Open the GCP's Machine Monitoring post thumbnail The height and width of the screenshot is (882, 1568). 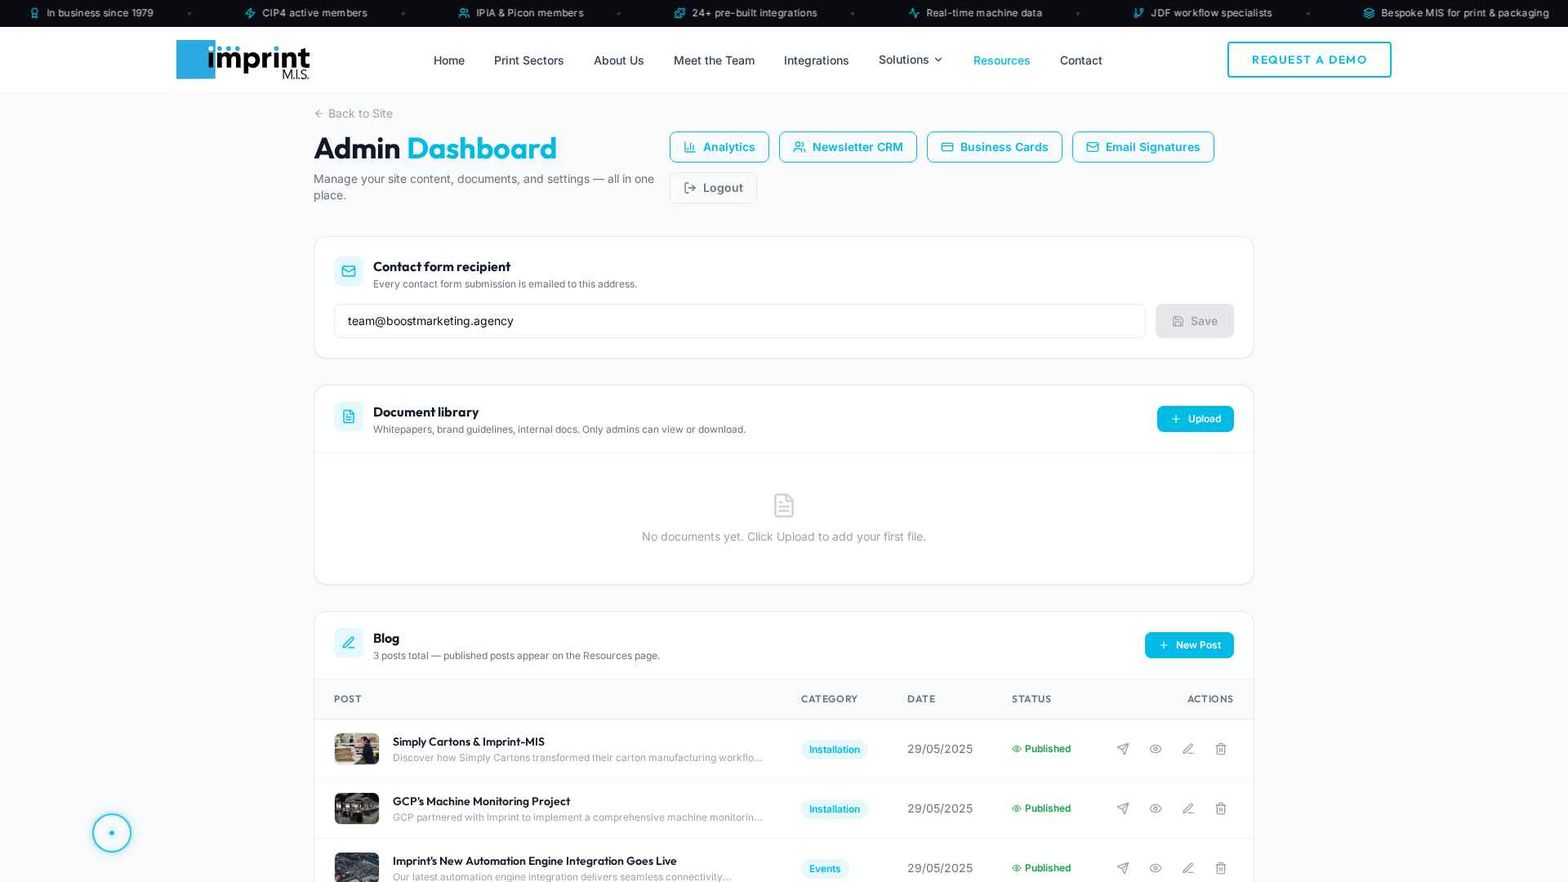pyautogui.click(x=357, y=809)
